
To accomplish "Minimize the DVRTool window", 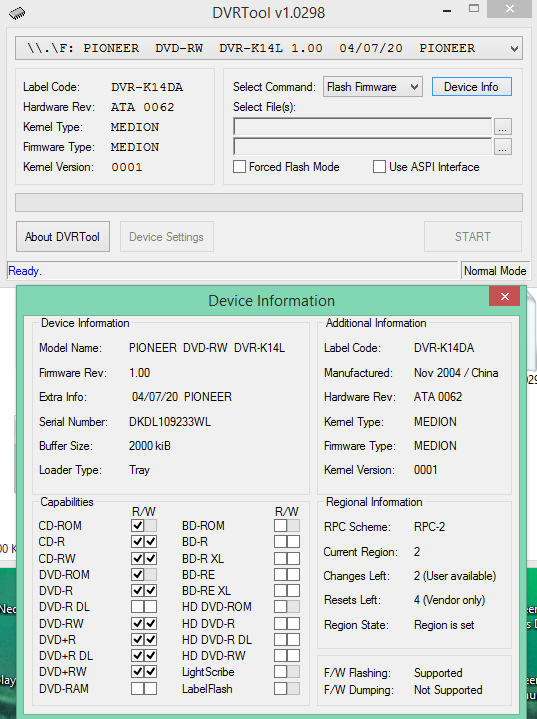I will [x=447, y=10].
